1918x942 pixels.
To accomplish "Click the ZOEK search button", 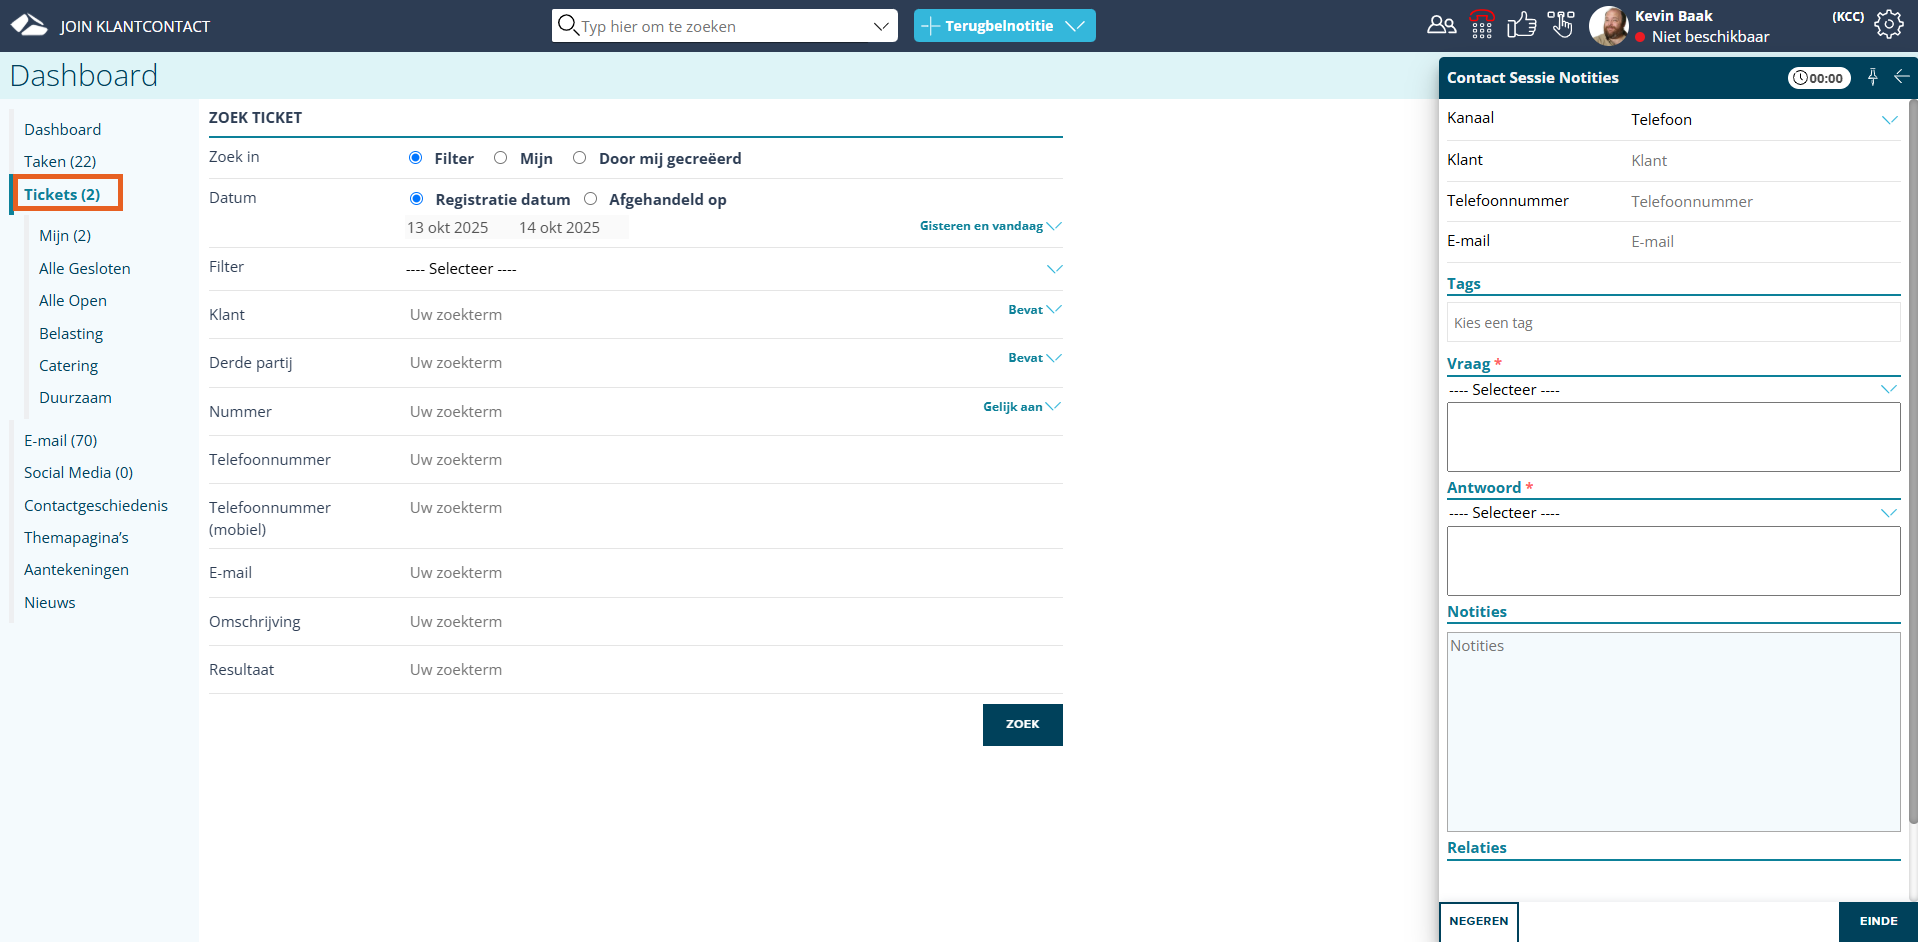I will 1022,724.
